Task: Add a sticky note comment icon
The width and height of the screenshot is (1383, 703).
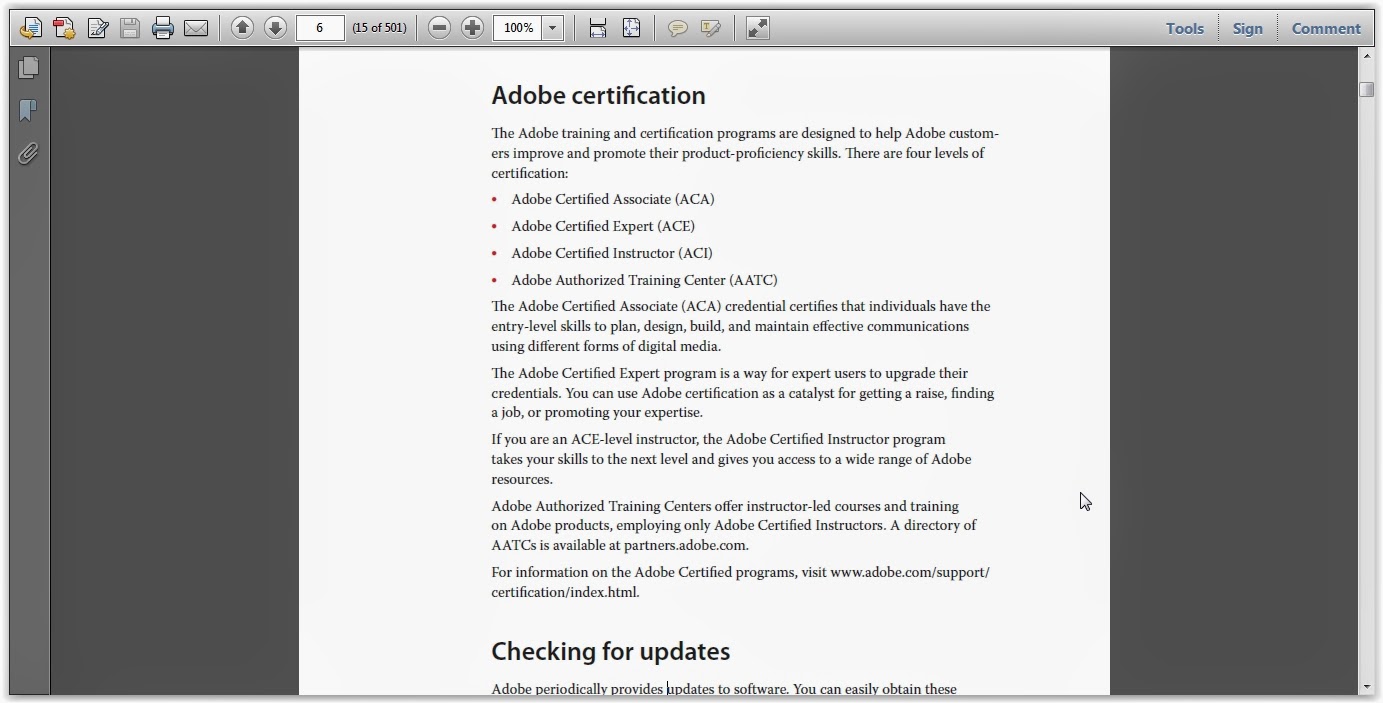Action: (x=677, y=28)
